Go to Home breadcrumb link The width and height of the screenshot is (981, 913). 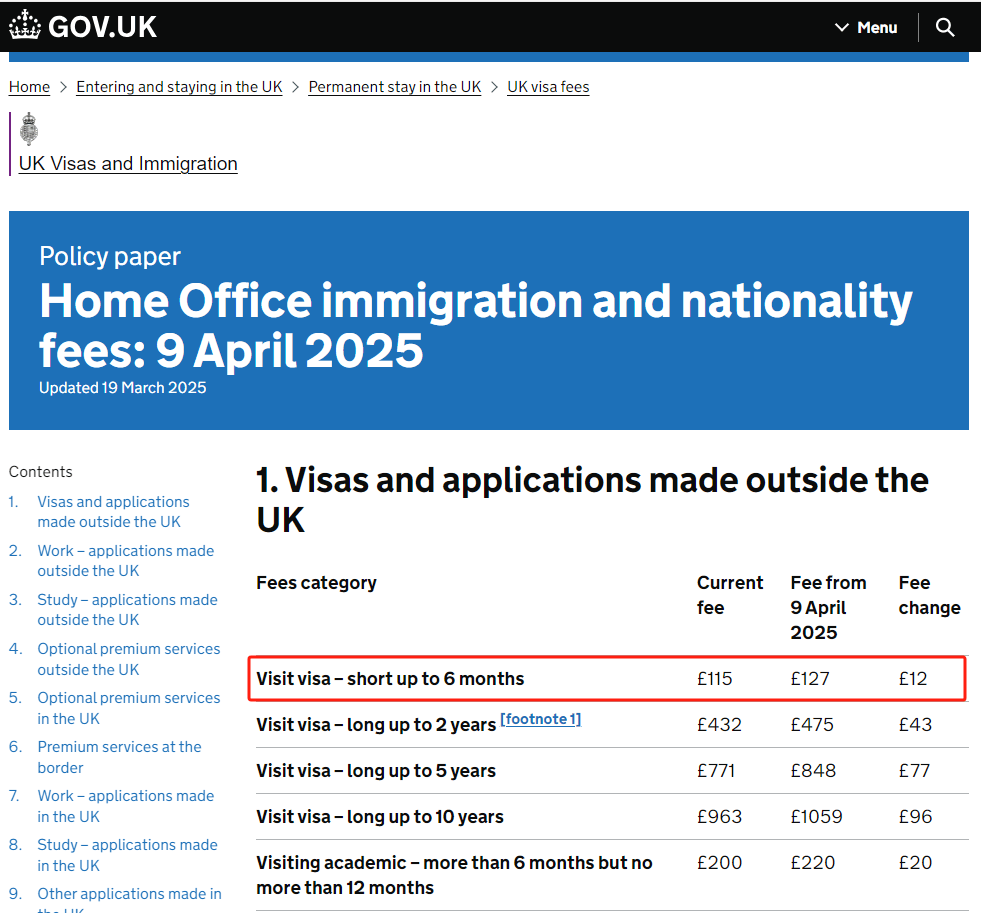(x=29, y=87)
